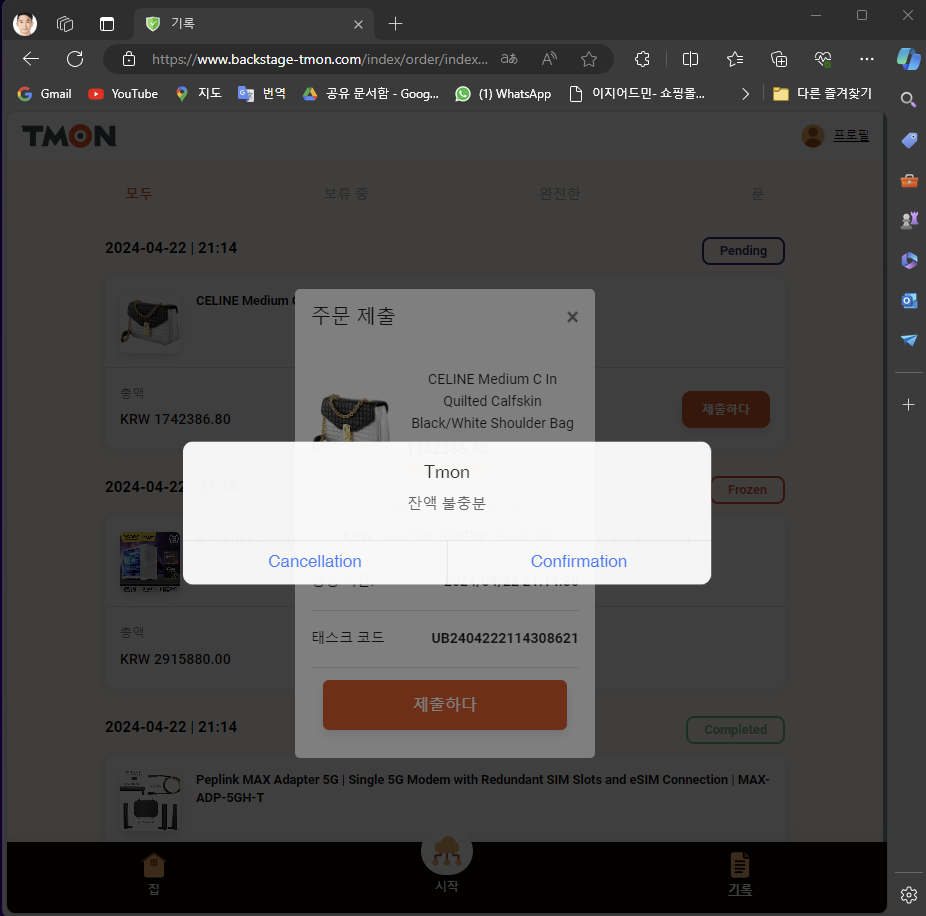926x916 pixels.
Task: Open the 보류 중 tab
Action: (346, 193)
